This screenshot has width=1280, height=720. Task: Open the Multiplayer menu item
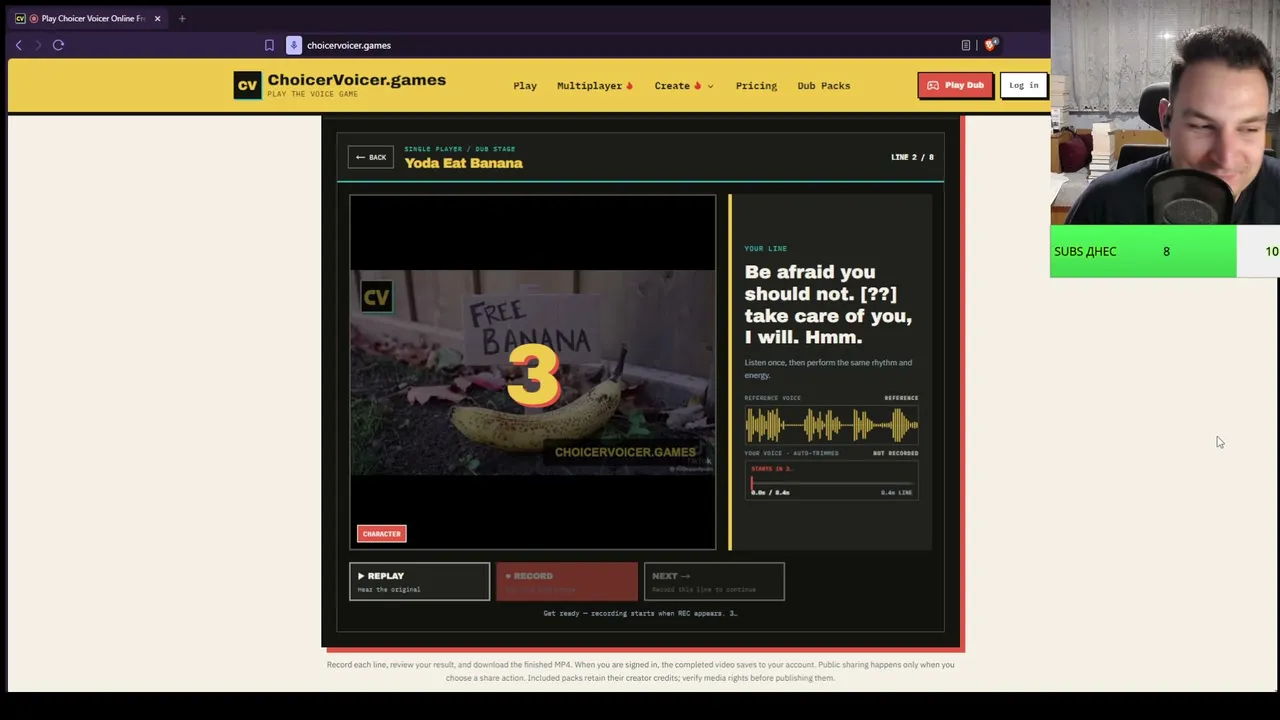point(595,86)
